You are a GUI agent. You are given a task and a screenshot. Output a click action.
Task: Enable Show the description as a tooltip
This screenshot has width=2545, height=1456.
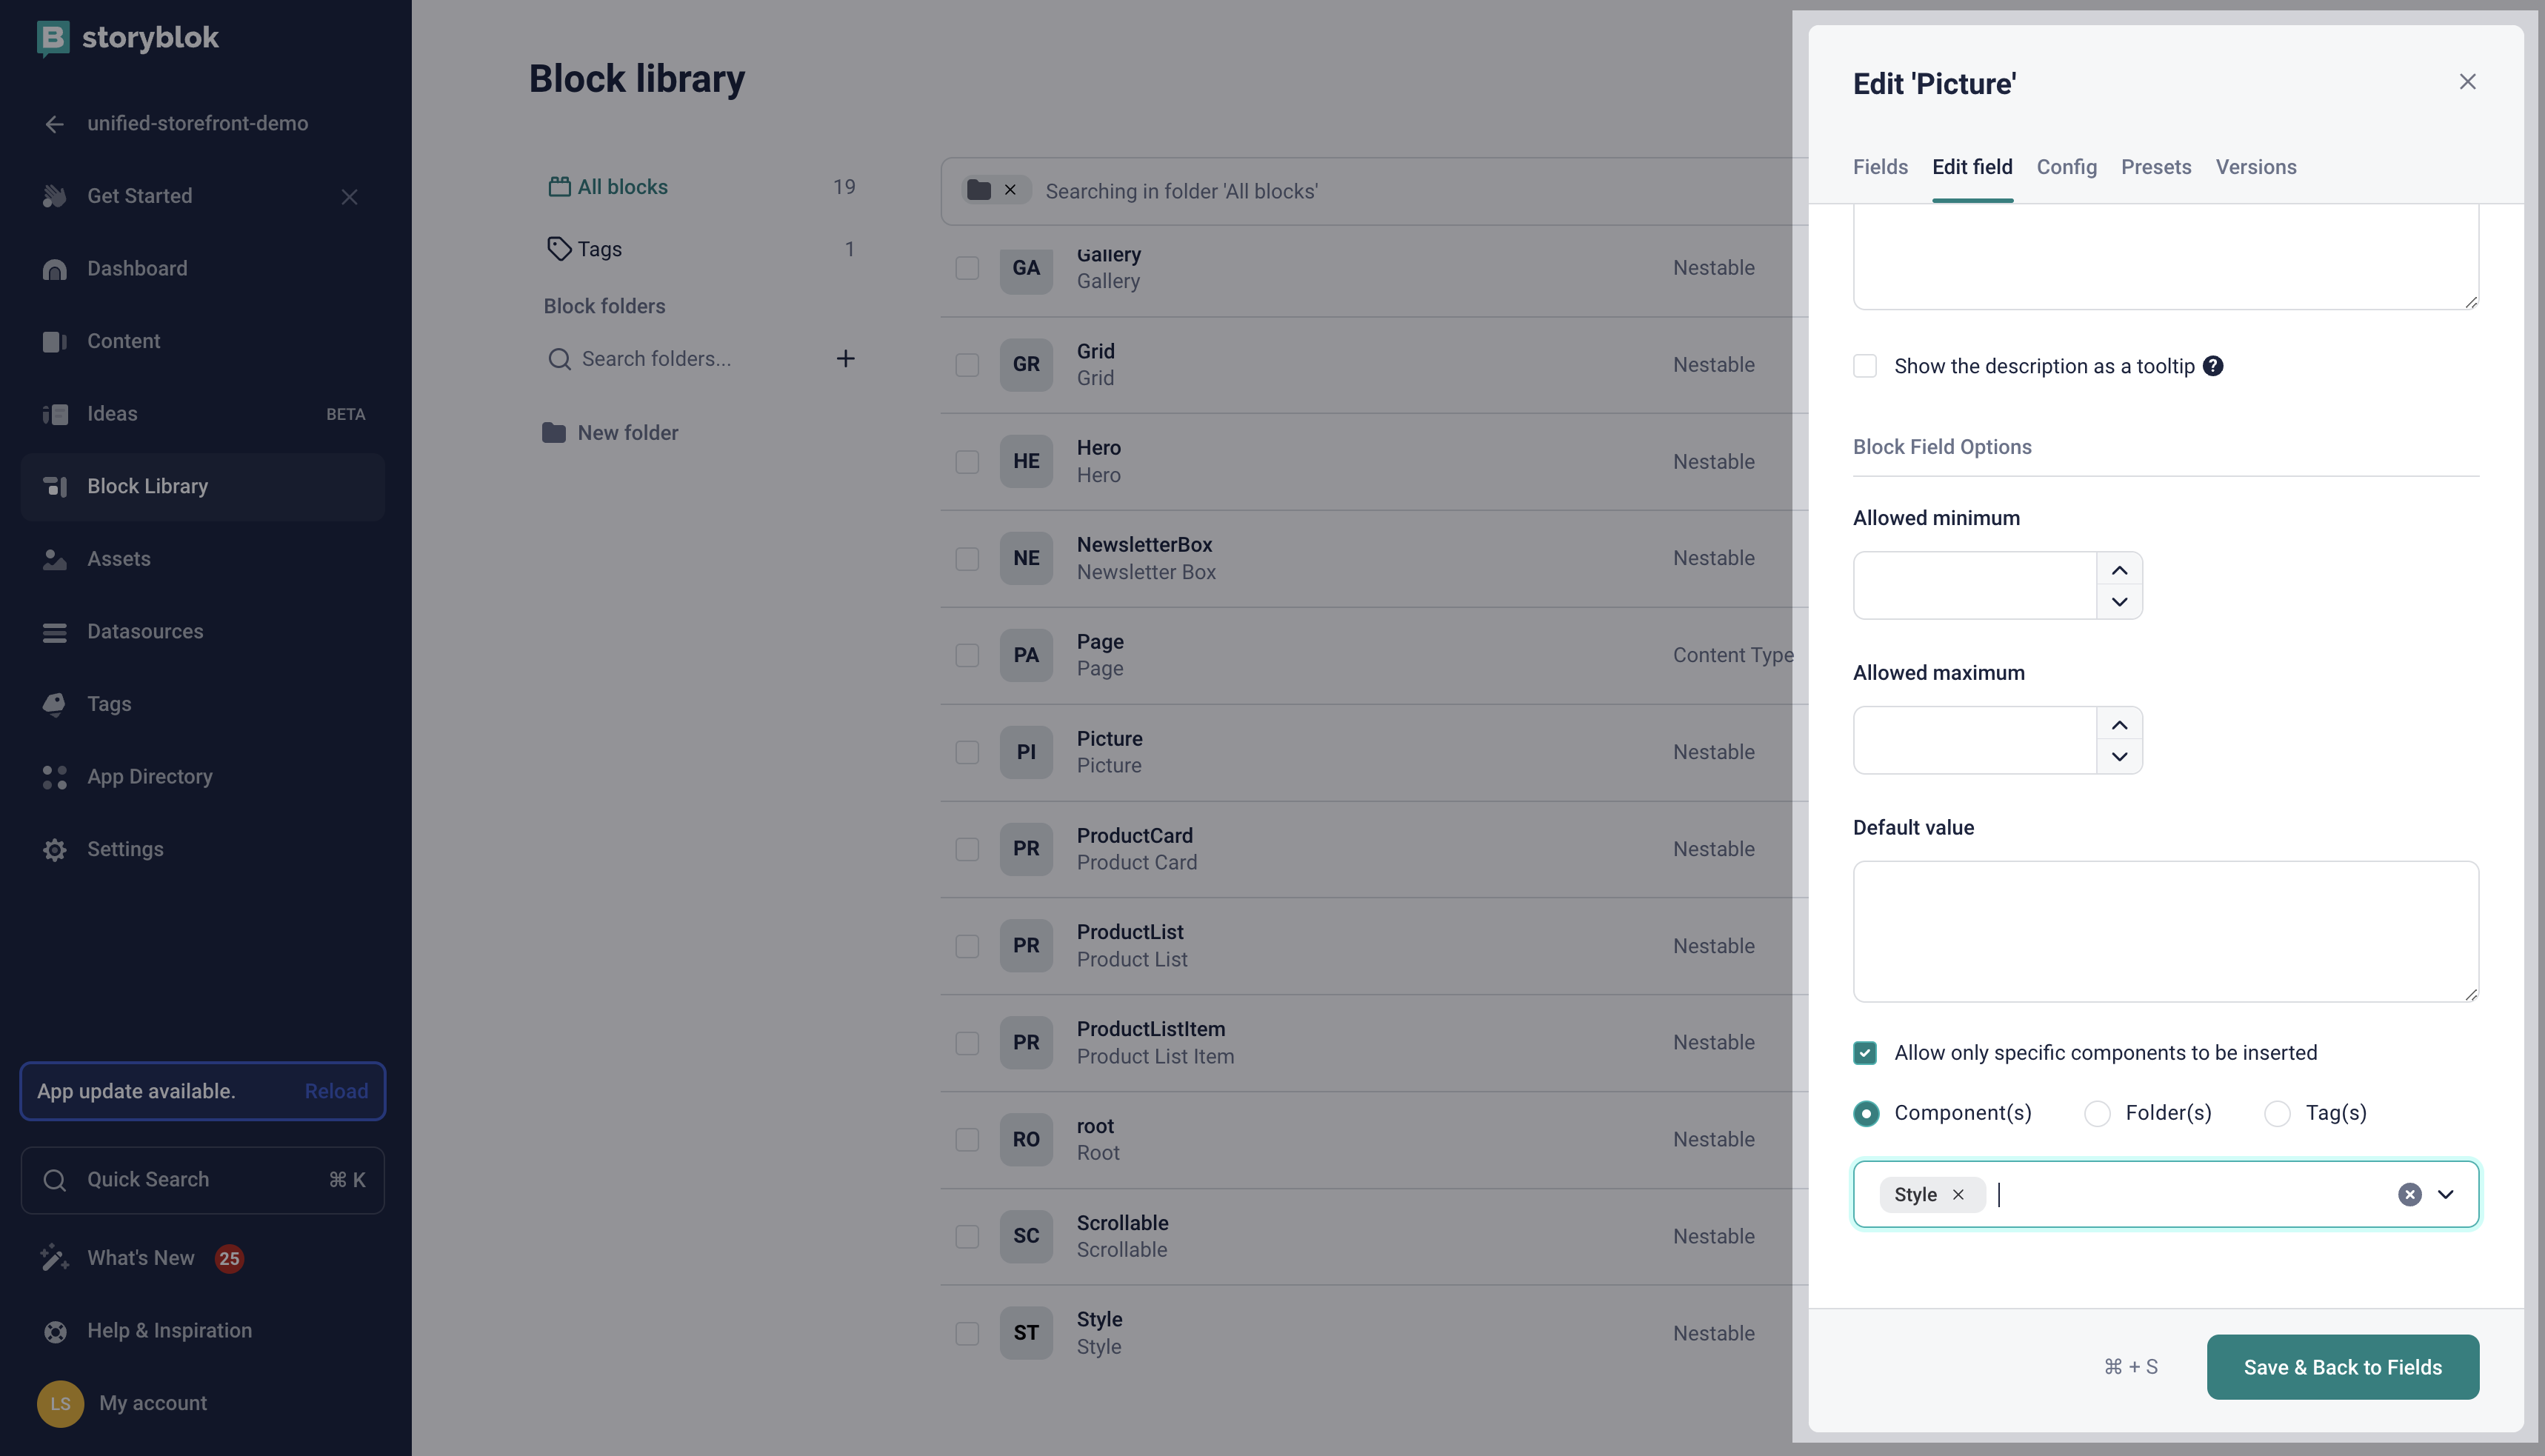(x=1864, y=366)
